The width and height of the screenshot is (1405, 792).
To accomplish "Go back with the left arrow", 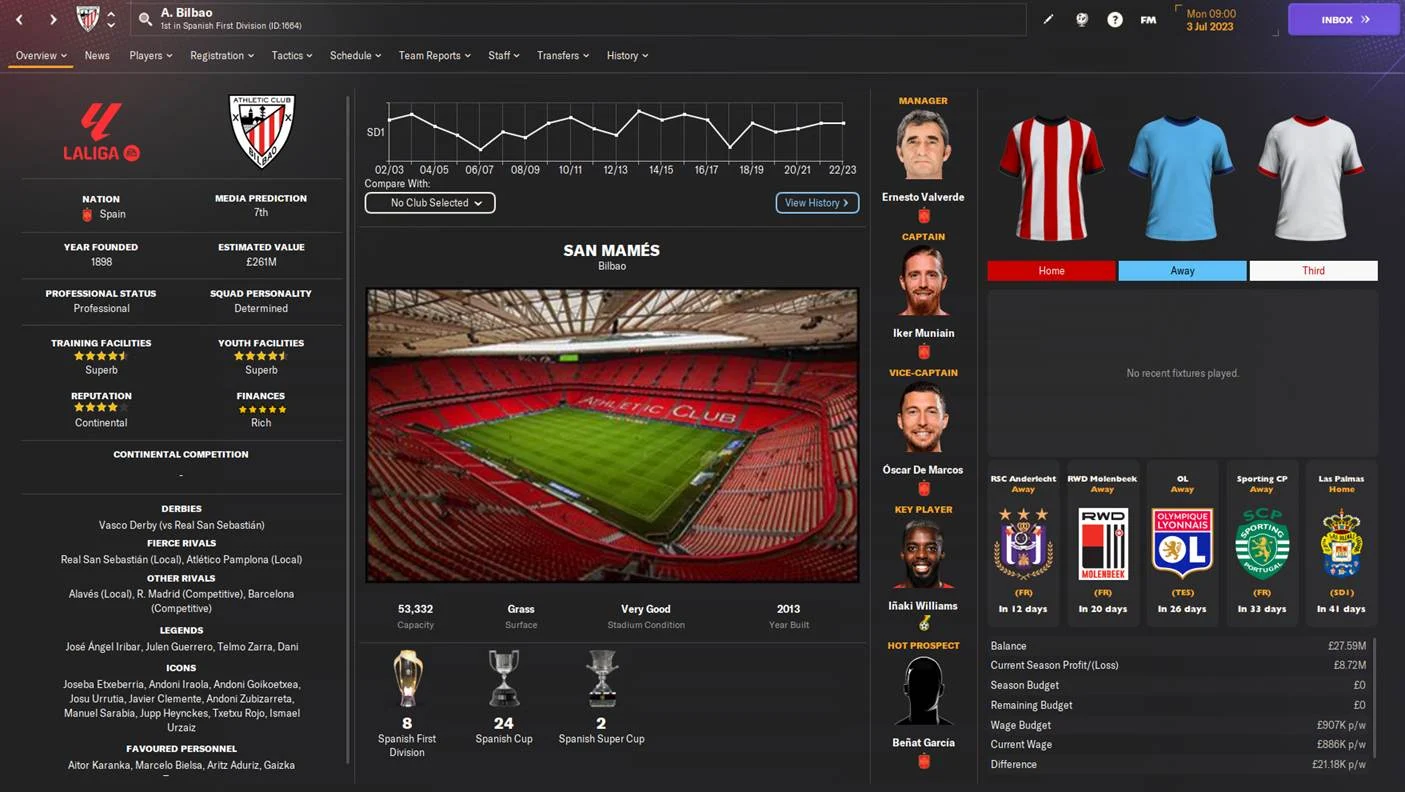I will 19,19.
